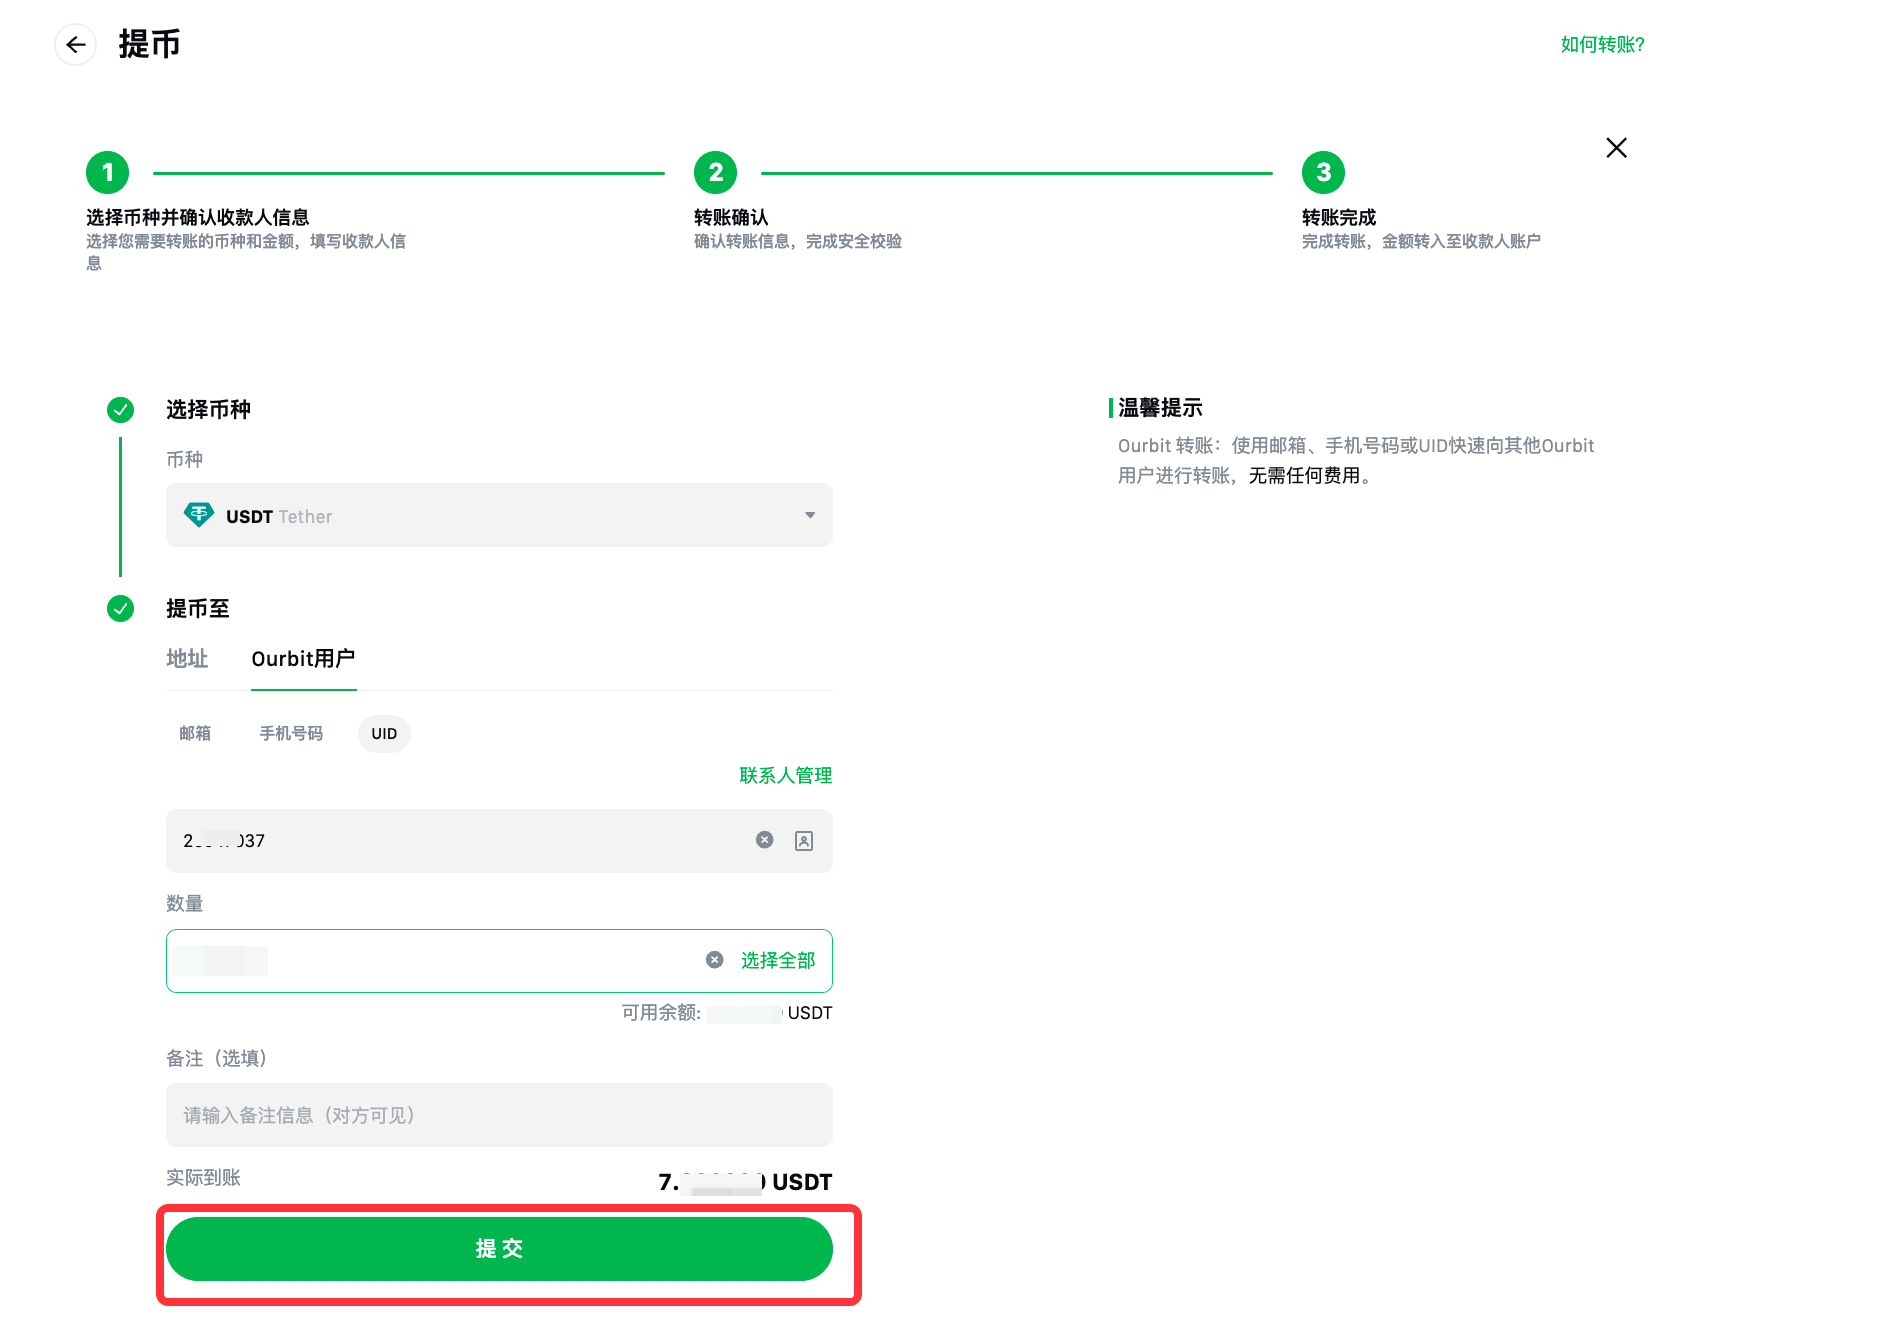Viewport: 1890px width, 1338px height.
Task: Switch to the Ourbit用户 tab
Action: pos(303,659)
